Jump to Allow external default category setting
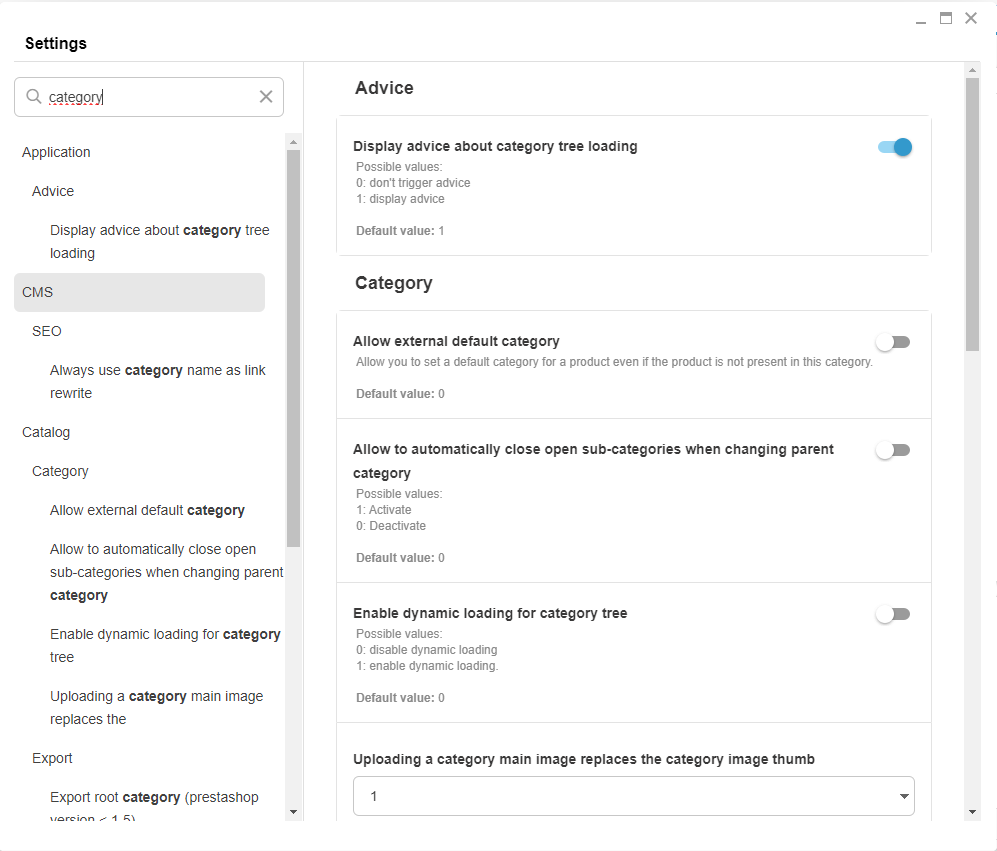This screenshot has width=997, height=851. (x=147, y=510)
